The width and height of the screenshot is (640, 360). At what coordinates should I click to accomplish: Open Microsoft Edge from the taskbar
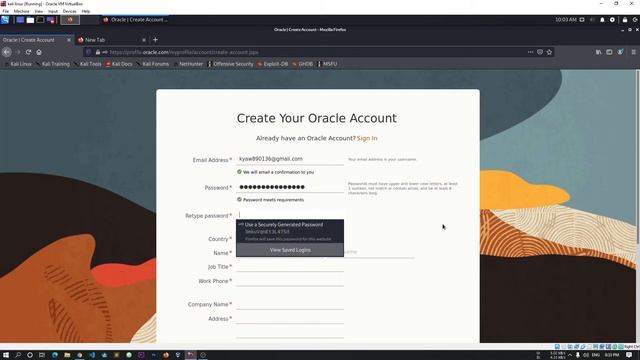55,355
